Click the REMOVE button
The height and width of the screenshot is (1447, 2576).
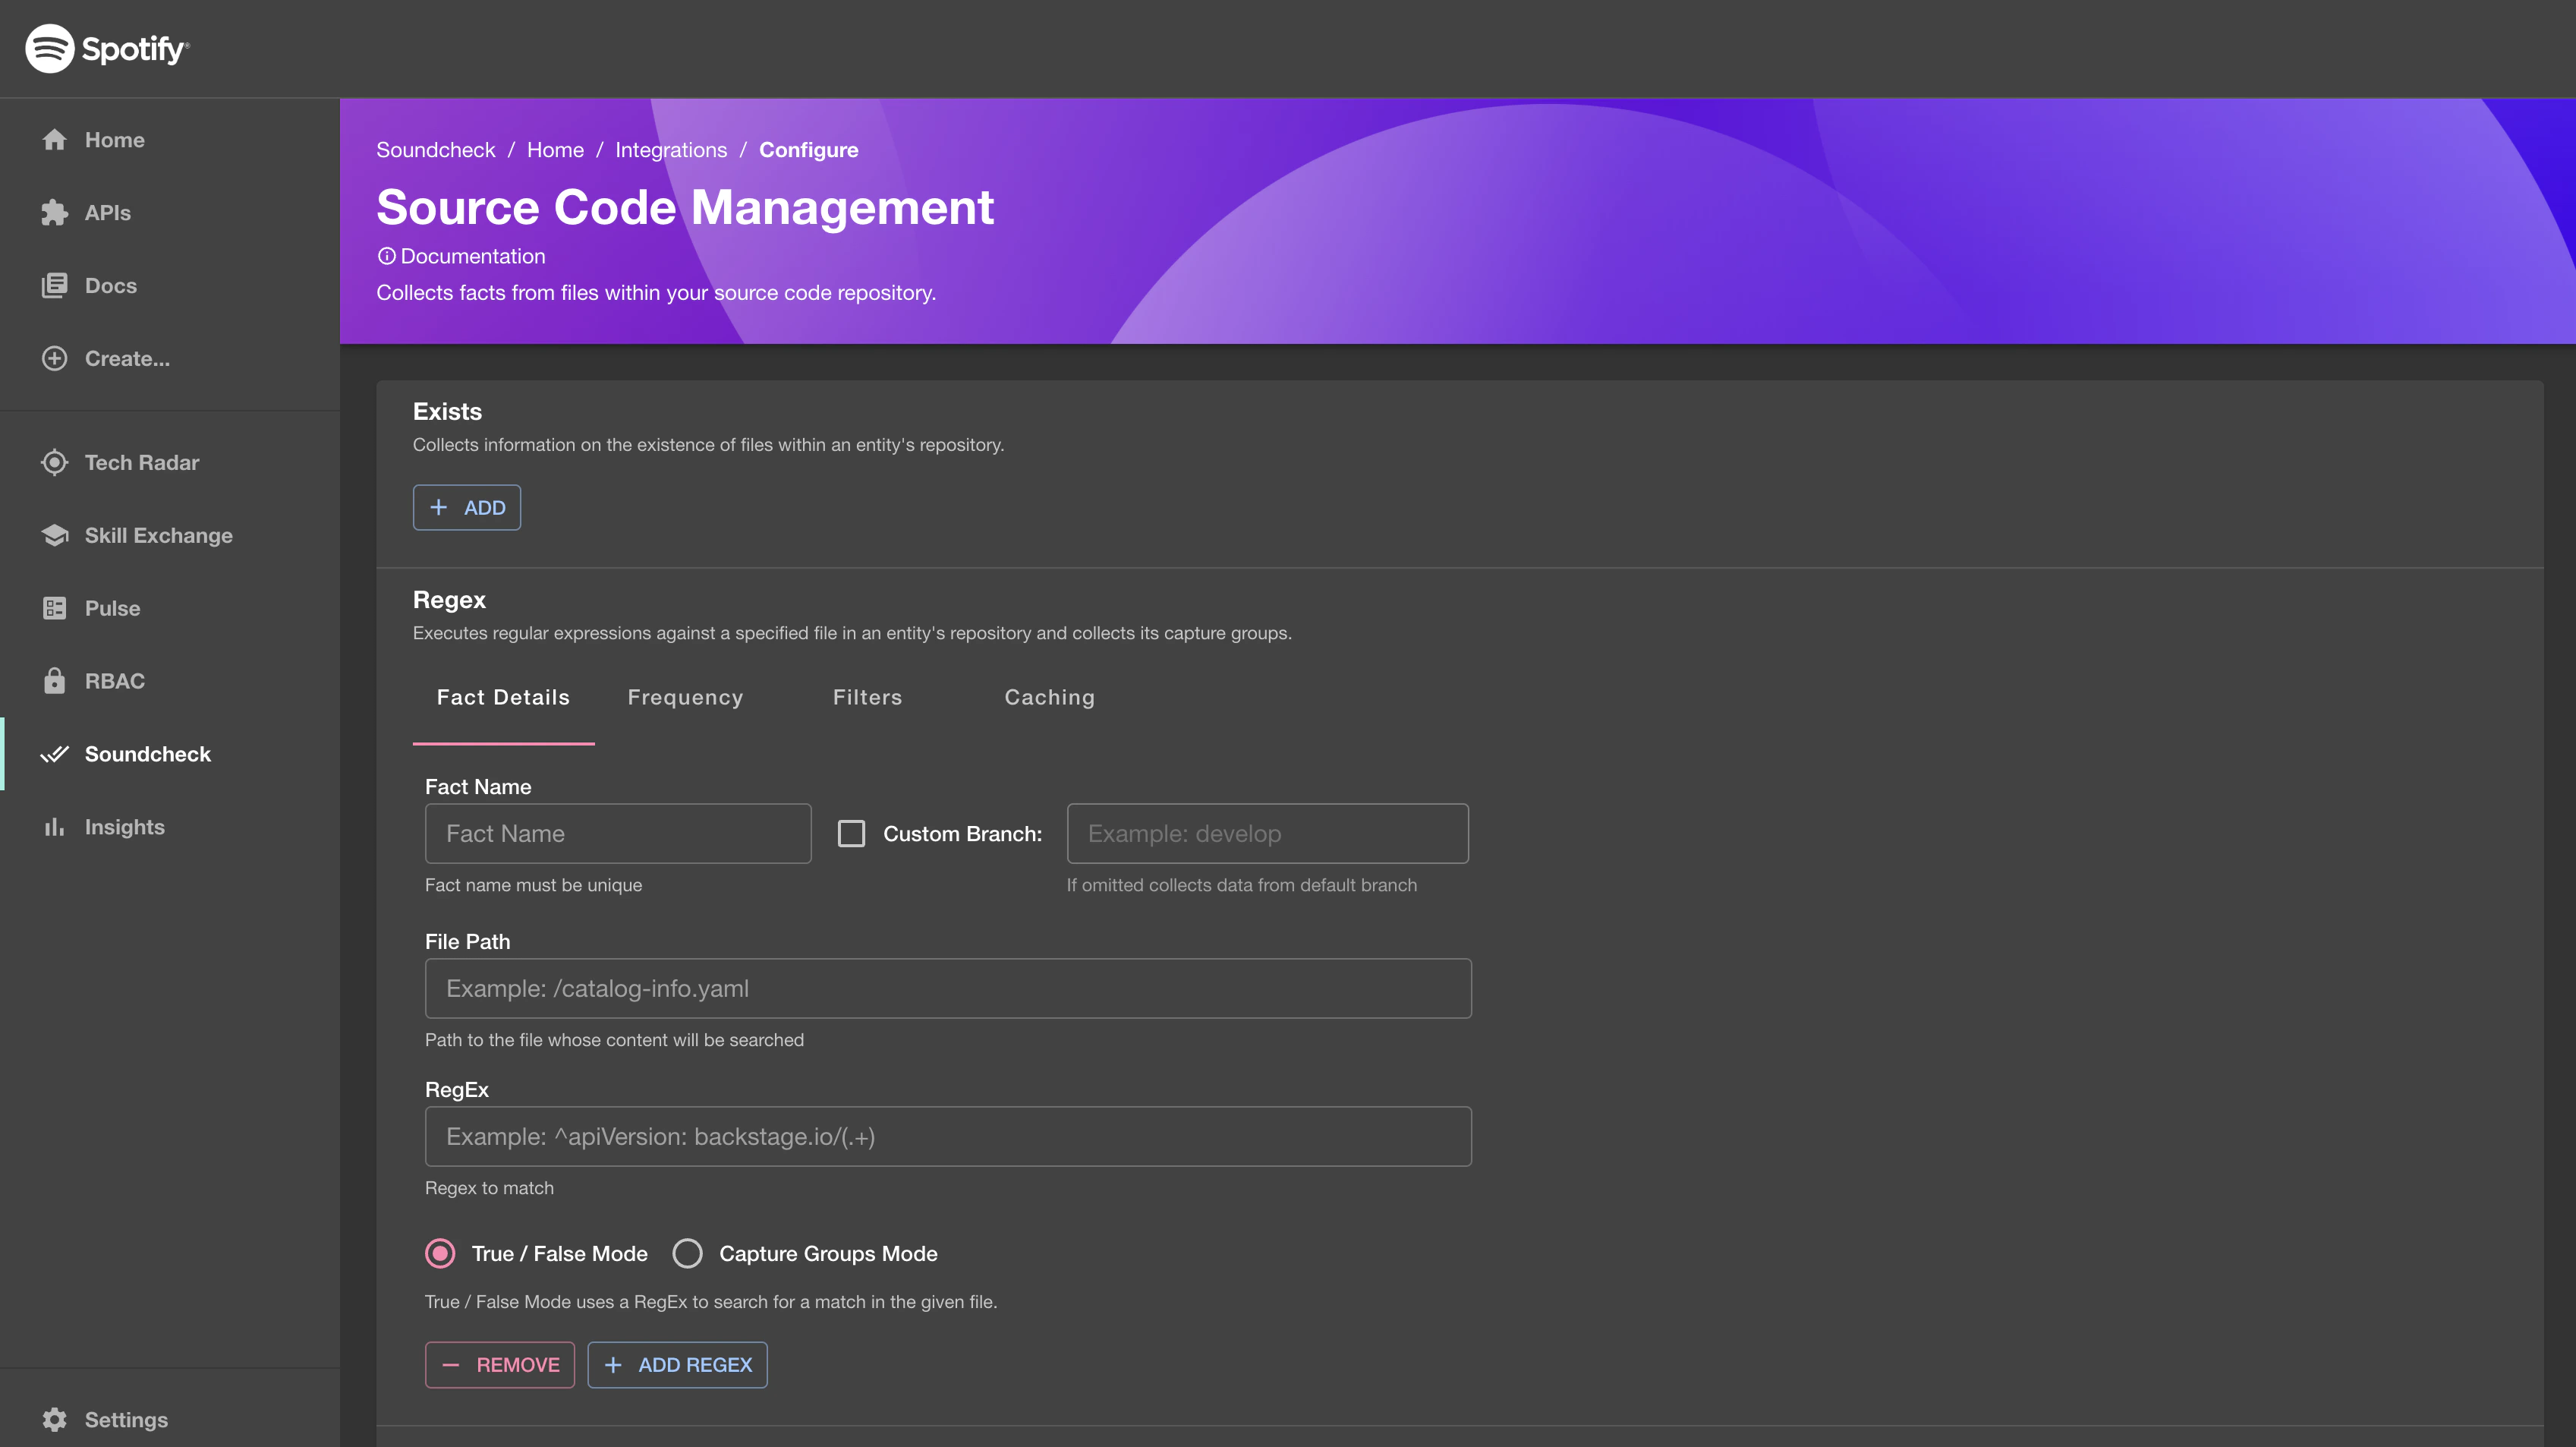coord(500,1365)
